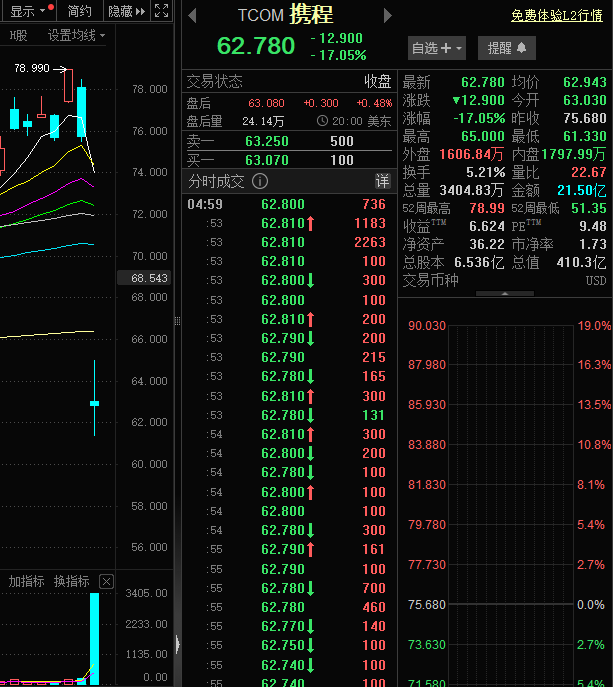Viewport: 613px width, 687px height.
Task: Open trade details with 详 icon
Action: pyautogui.click(x=382, y=181)
